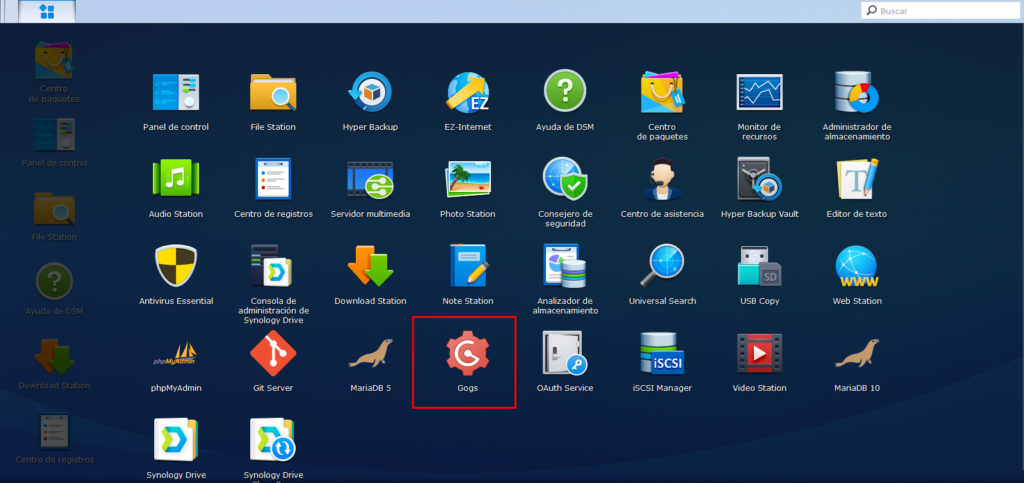Launch Synology Drive without the sync badge
Image resolution: width=1024 pixels, height=483 pixels.
point(176,440)
